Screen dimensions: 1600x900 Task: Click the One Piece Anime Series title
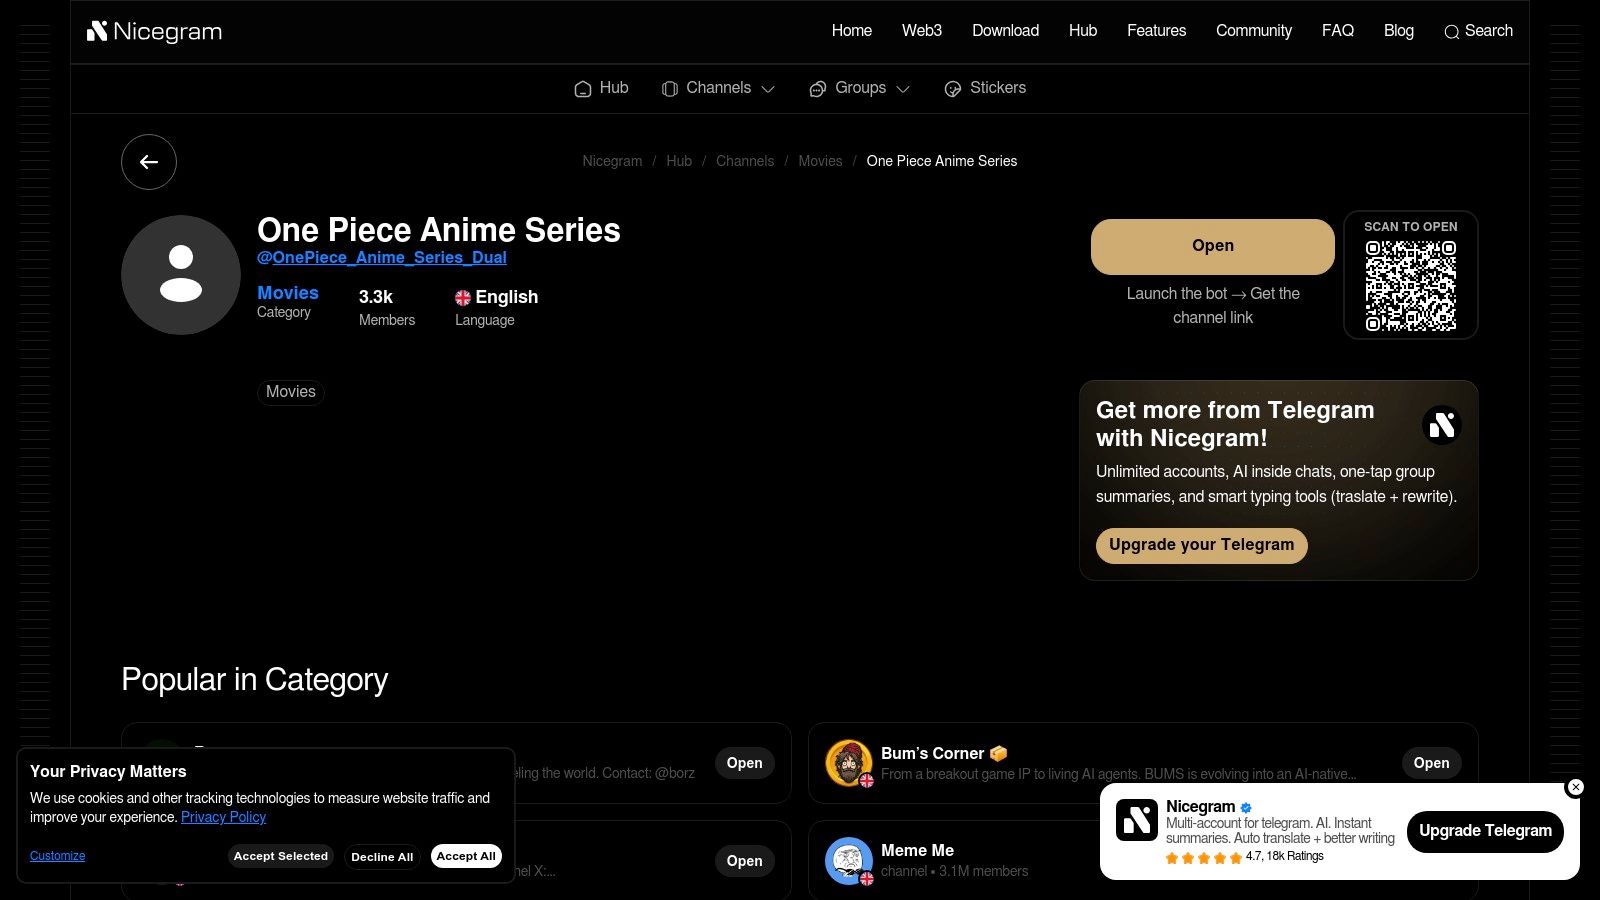coord(439,230)
